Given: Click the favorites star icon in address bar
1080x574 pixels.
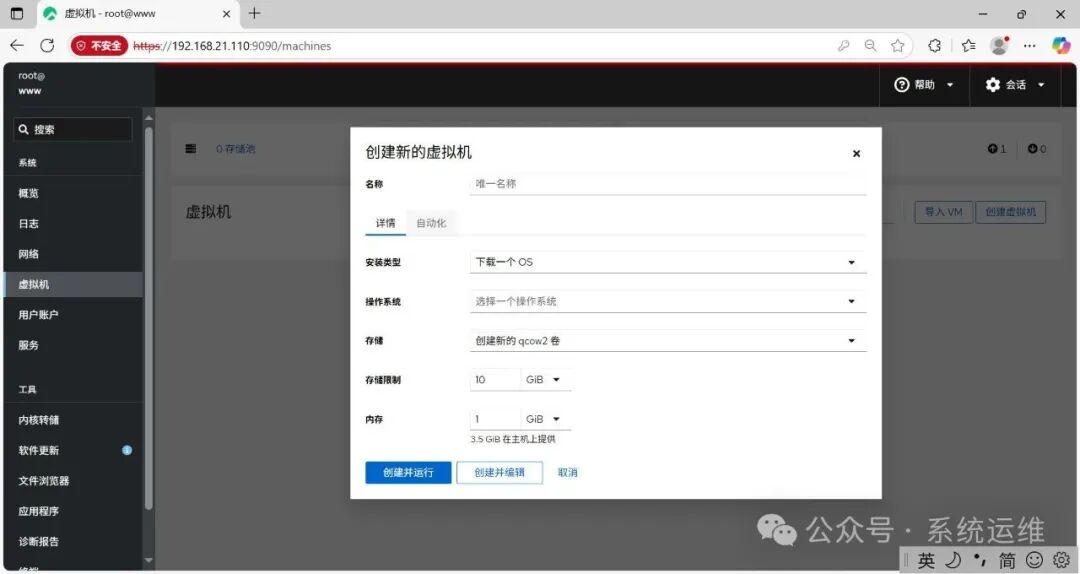Looking at the screenshot, I should tap(898, 45).
